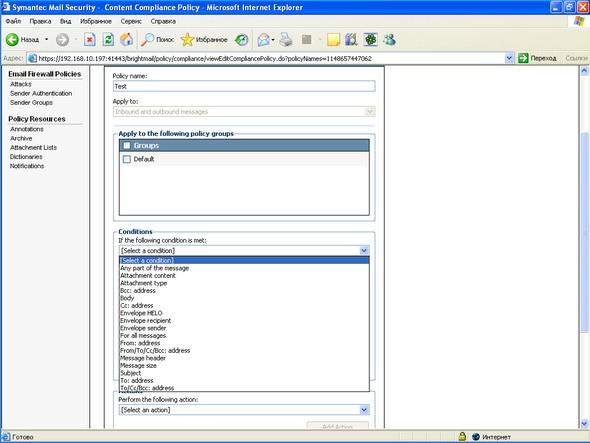Select 'Subject' condition option
The width and height of the screenshot is (590, 443).
tap(244, 373)
